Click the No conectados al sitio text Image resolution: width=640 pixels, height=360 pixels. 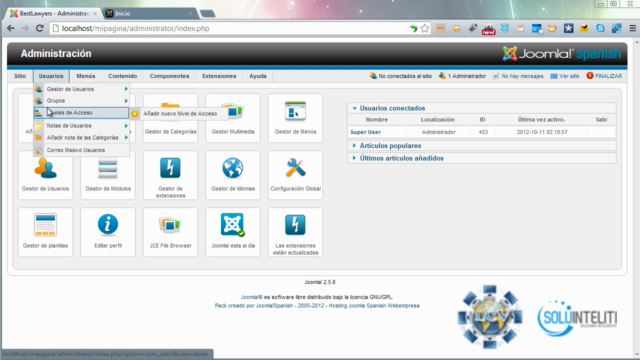[x=405, y=76]
